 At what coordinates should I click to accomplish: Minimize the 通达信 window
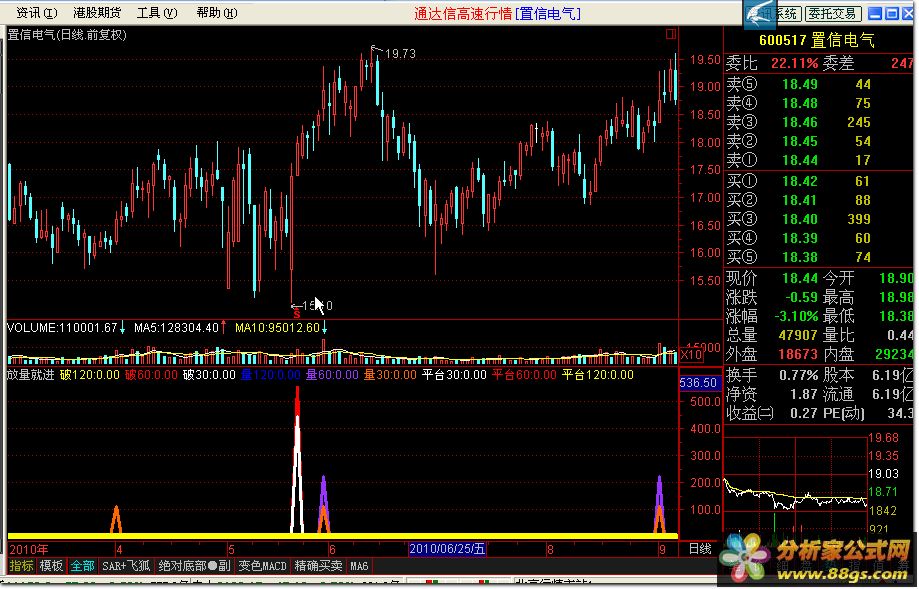tap(875, 13)
